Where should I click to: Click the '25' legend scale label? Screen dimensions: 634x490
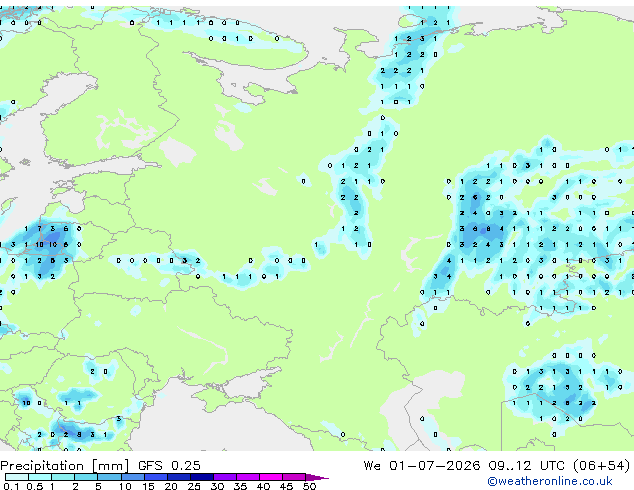[x=194, y=486]
